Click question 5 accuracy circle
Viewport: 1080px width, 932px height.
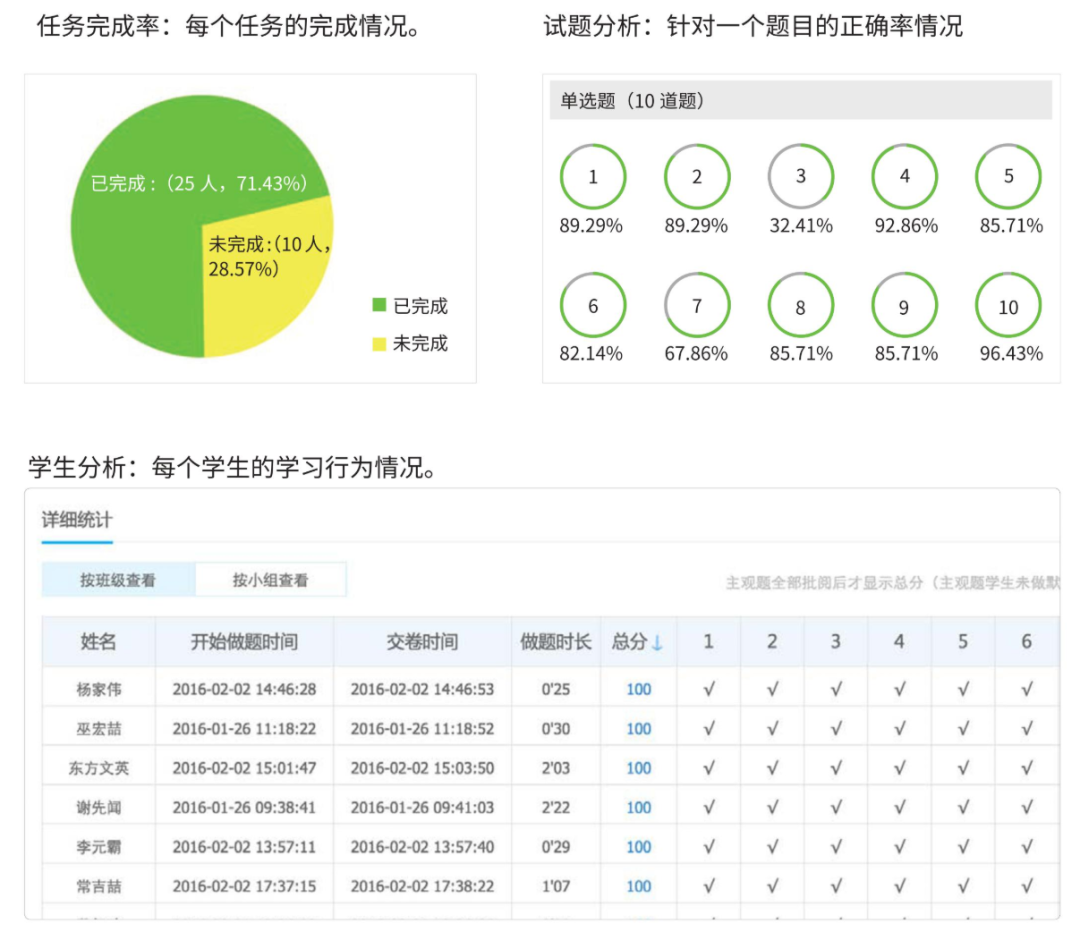[1008, 175]
